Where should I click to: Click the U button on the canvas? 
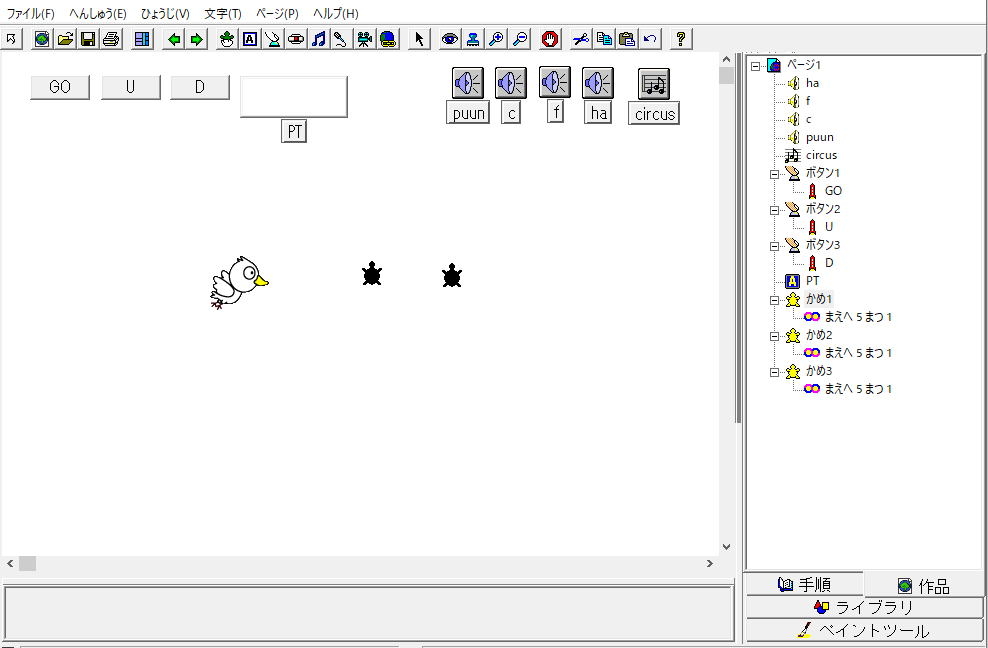[130, 87]
